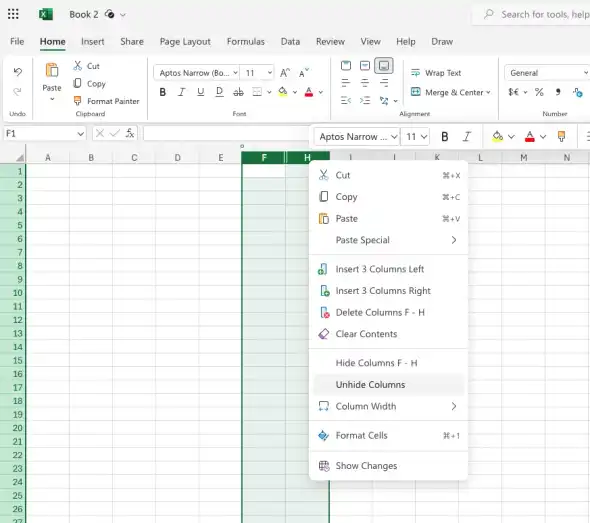The height and width of the screenshot is (523, 590).
Task: Click the Excel logo icon
Action: click(x=46, y=14)
